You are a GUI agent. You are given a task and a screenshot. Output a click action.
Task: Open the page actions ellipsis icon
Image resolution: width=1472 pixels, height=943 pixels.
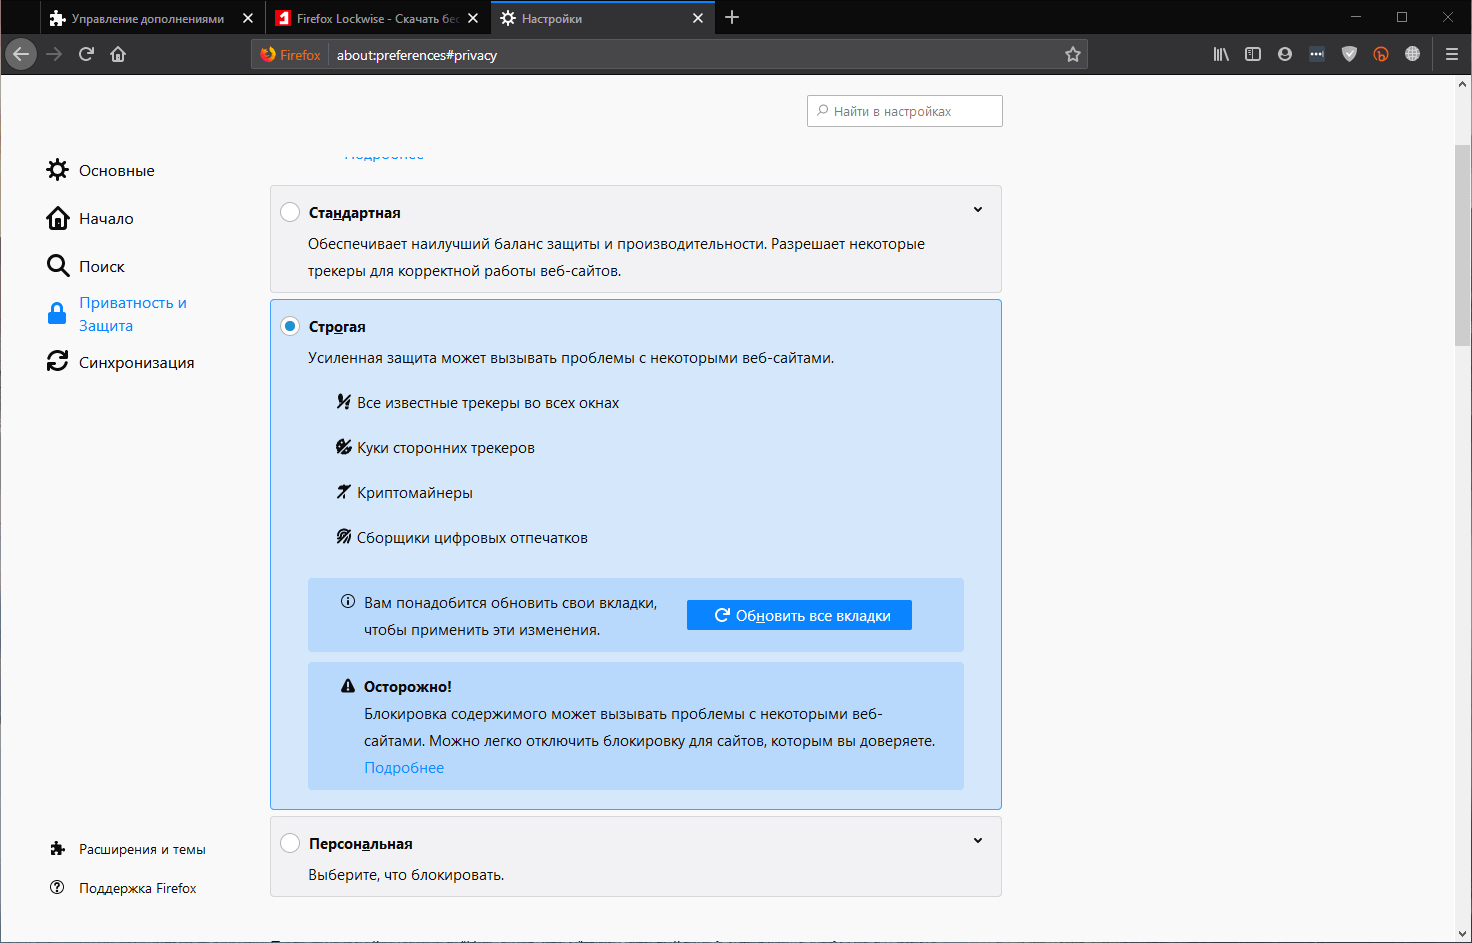(1317, 54)
